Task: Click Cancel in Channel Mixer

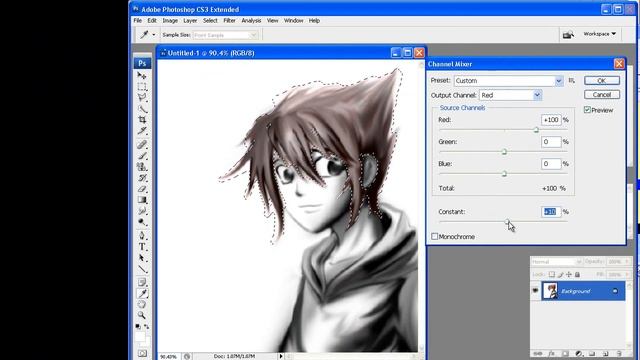Action: (602, 95)
